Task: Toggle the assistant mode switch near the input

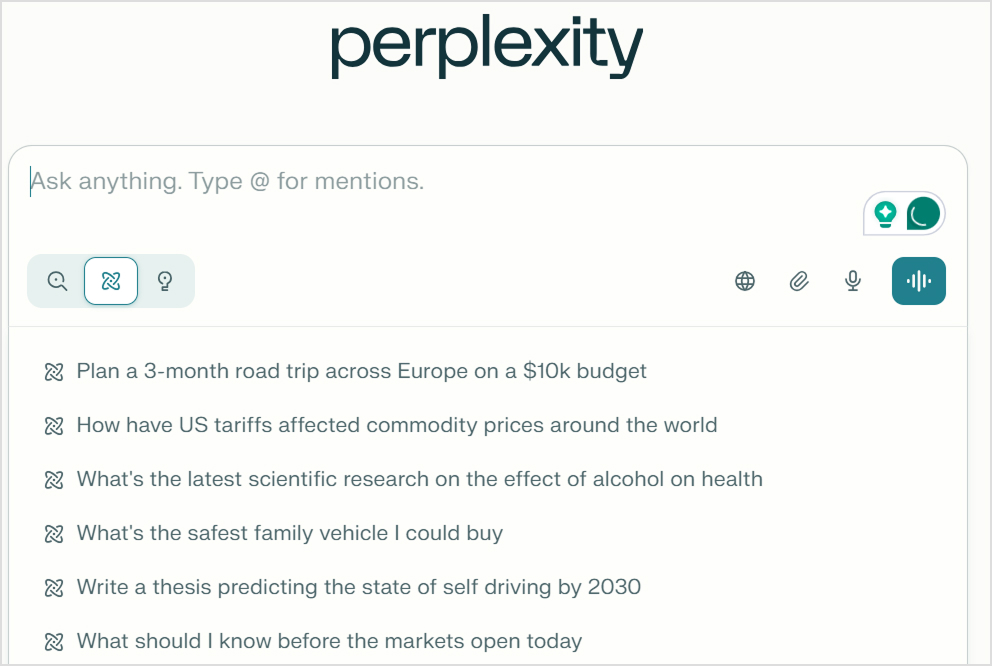Action: tap(904, 213)
